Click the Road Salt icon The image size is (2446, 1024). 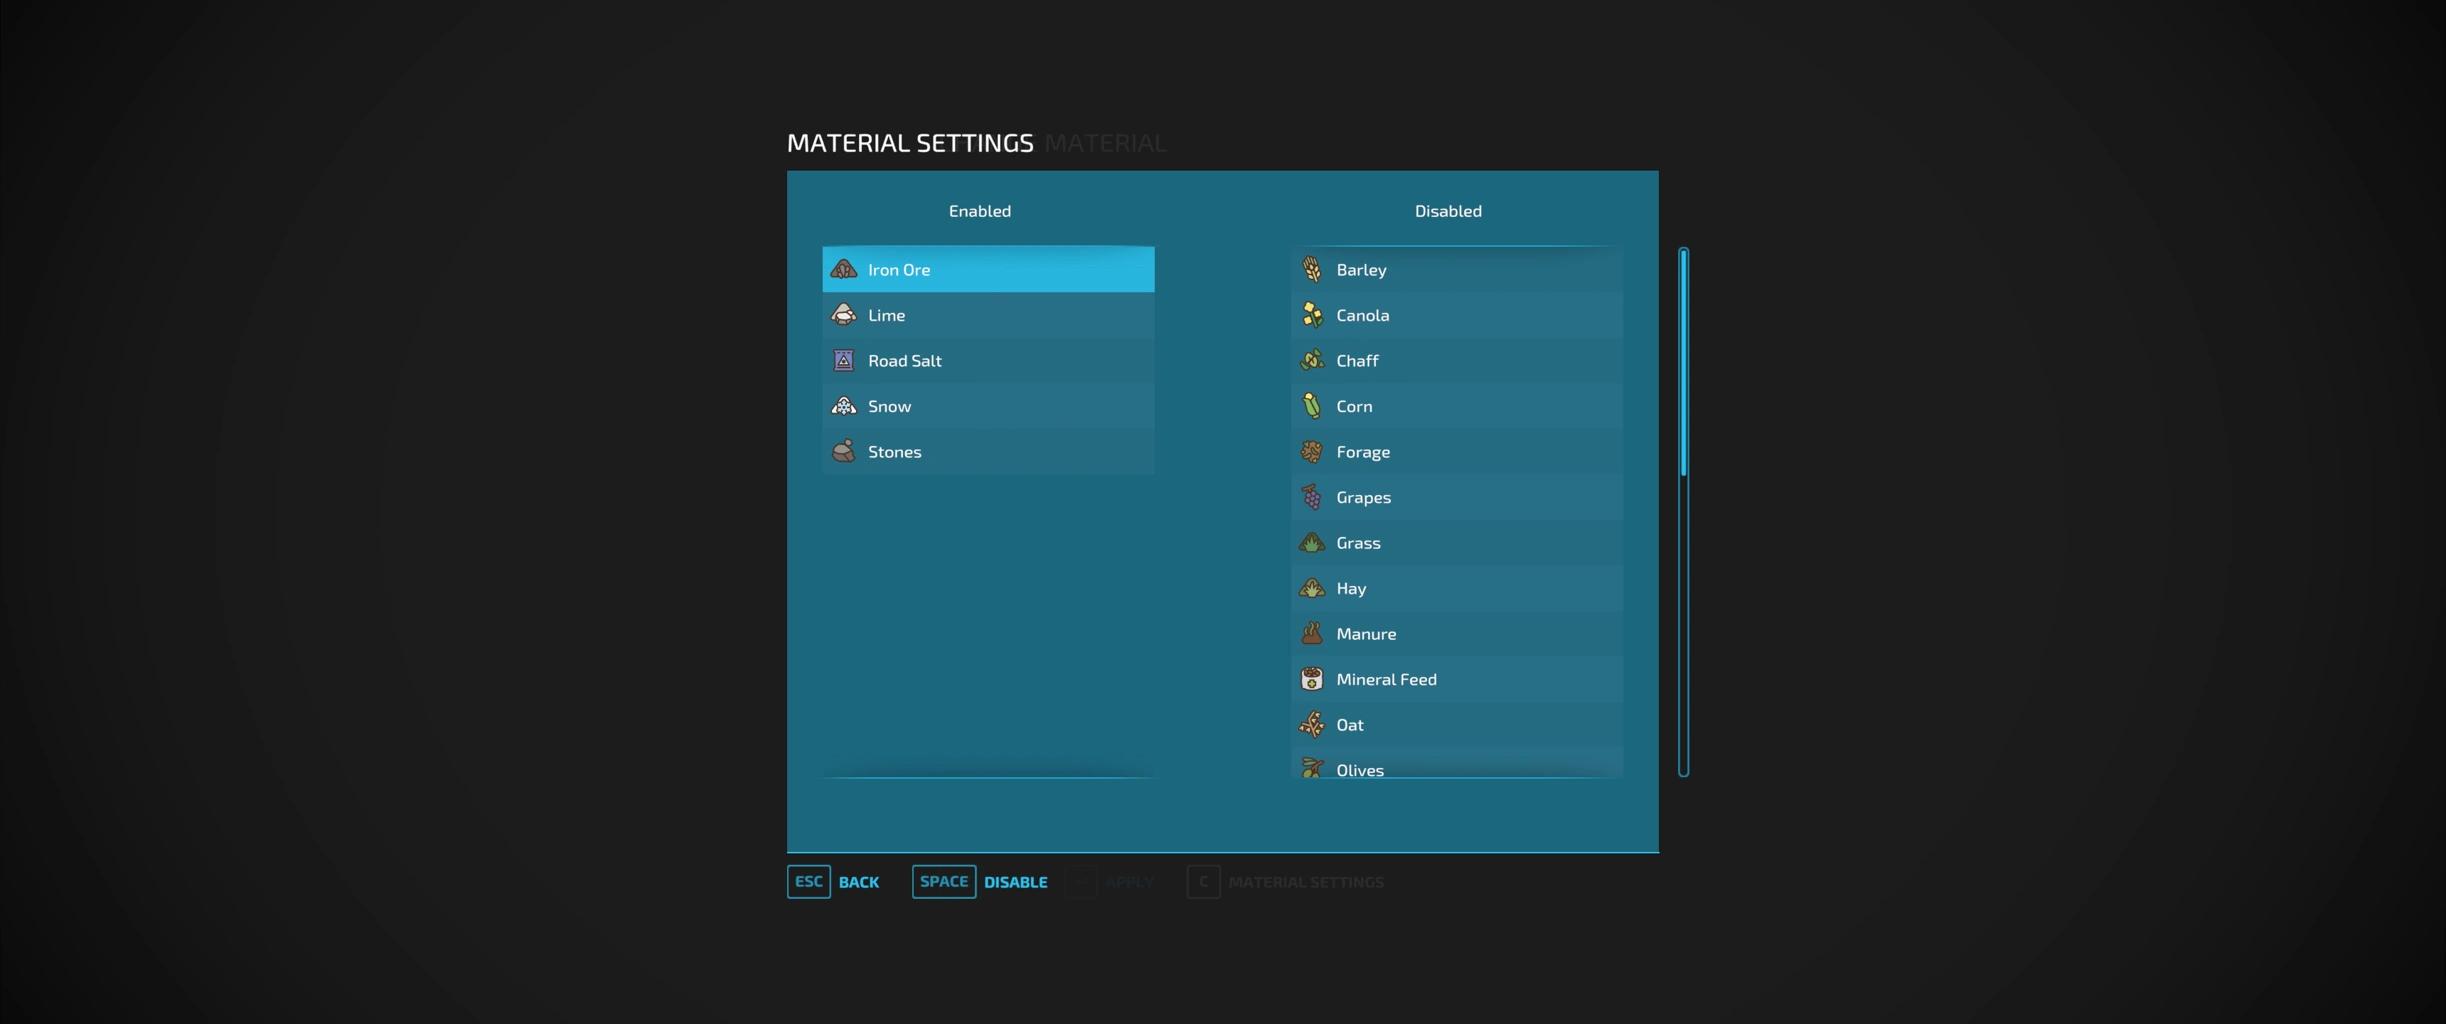click(x=844, y=360)
